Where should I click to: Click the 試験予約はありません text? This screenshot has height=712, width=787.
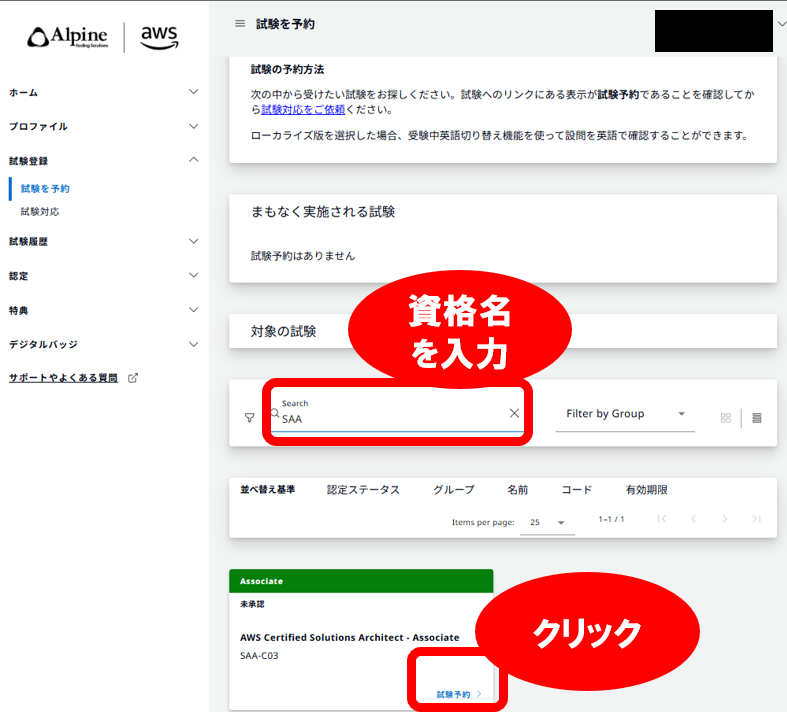[x=303, y=256]
